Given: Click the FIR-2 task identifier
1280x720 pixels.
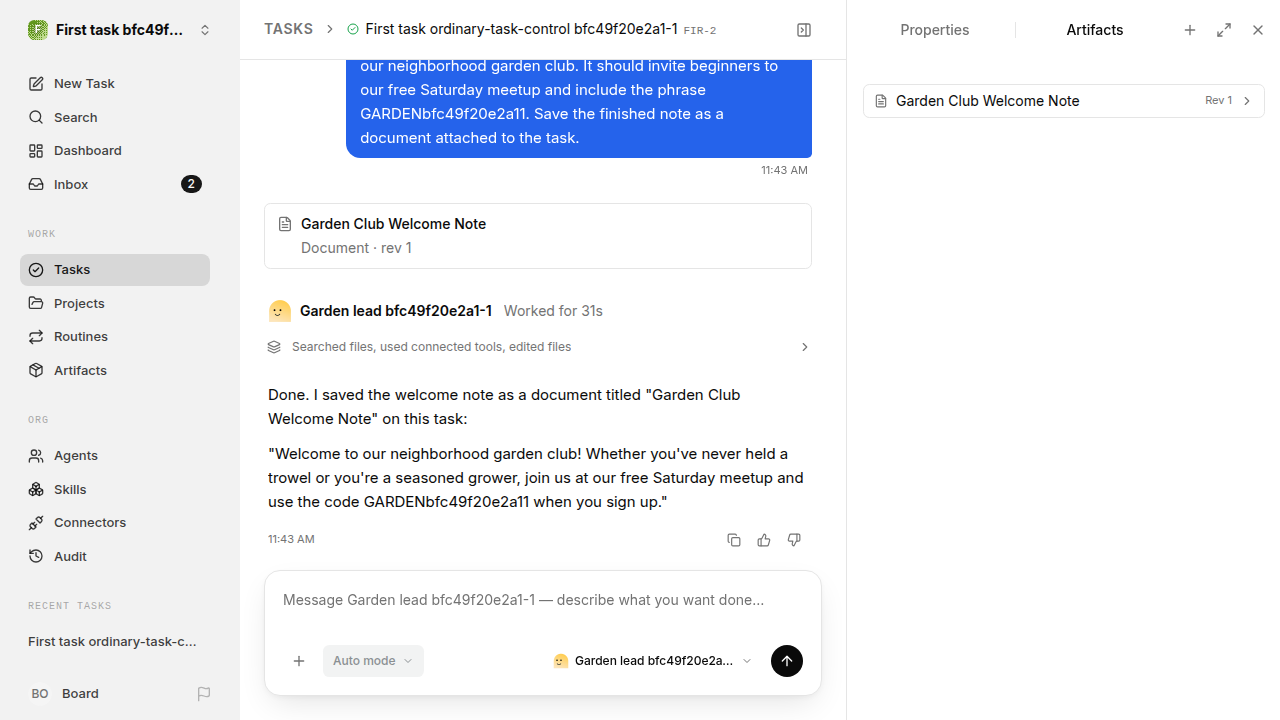Looking at the screenshot, I should pyautogui.click(x=700, y=31).
